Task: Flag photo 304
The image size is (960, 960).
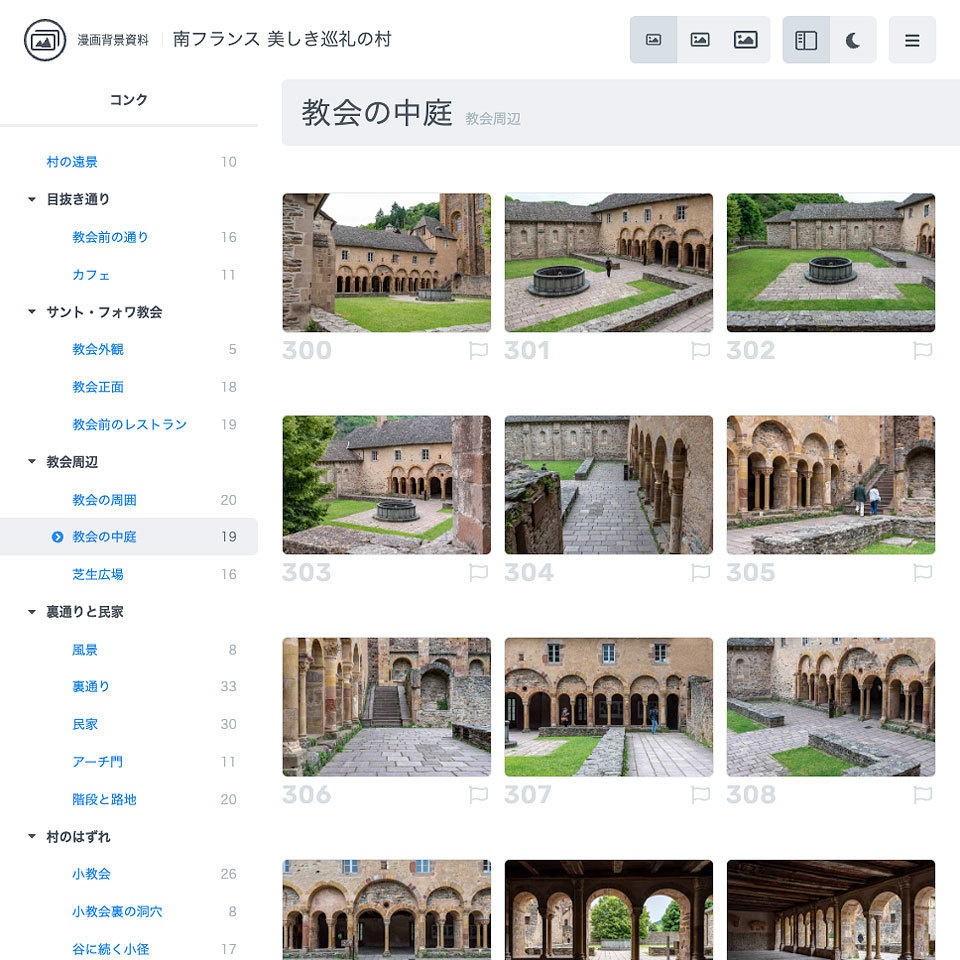Action: tap(700, 572)
